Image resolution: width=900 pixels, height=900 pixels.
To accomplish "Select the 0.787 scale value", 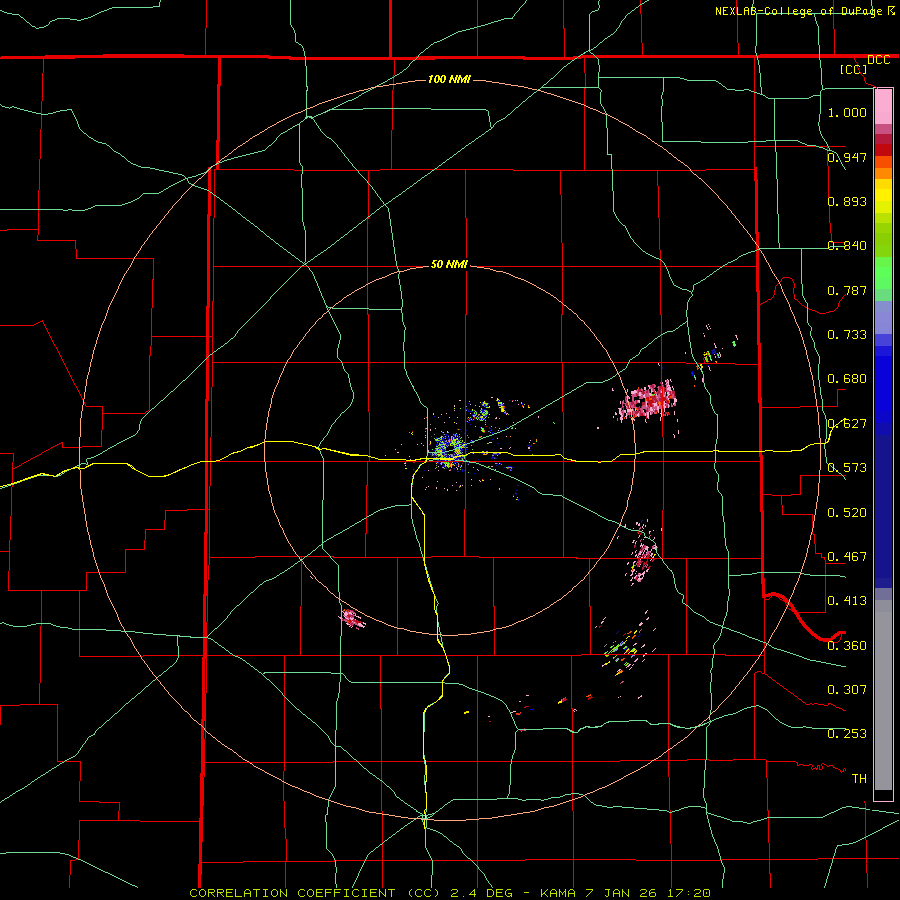I will [847, 290].
